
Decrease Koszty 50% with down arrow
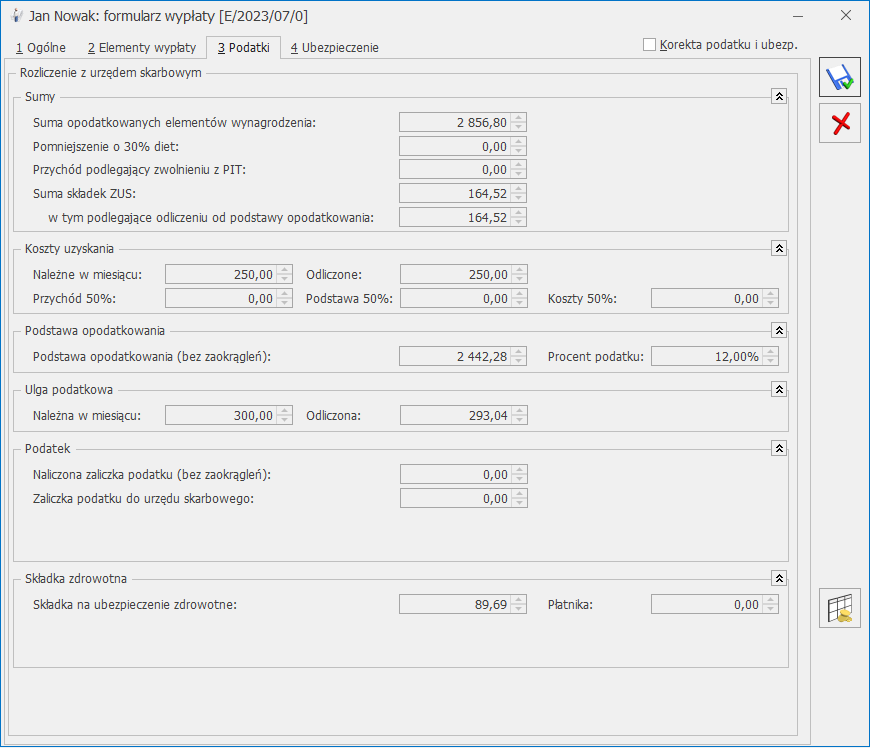[x=771, y=304]
